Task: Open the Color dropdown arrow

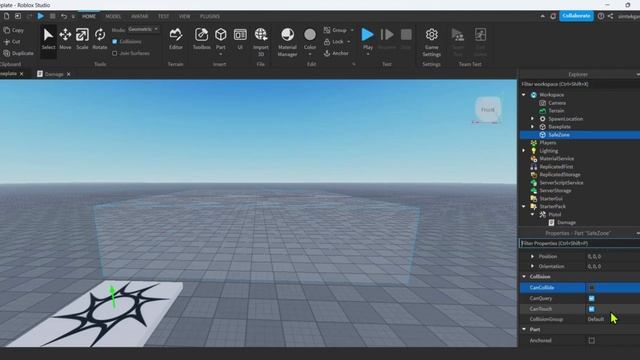Action: pyautogui.click(x=310, y=54)
